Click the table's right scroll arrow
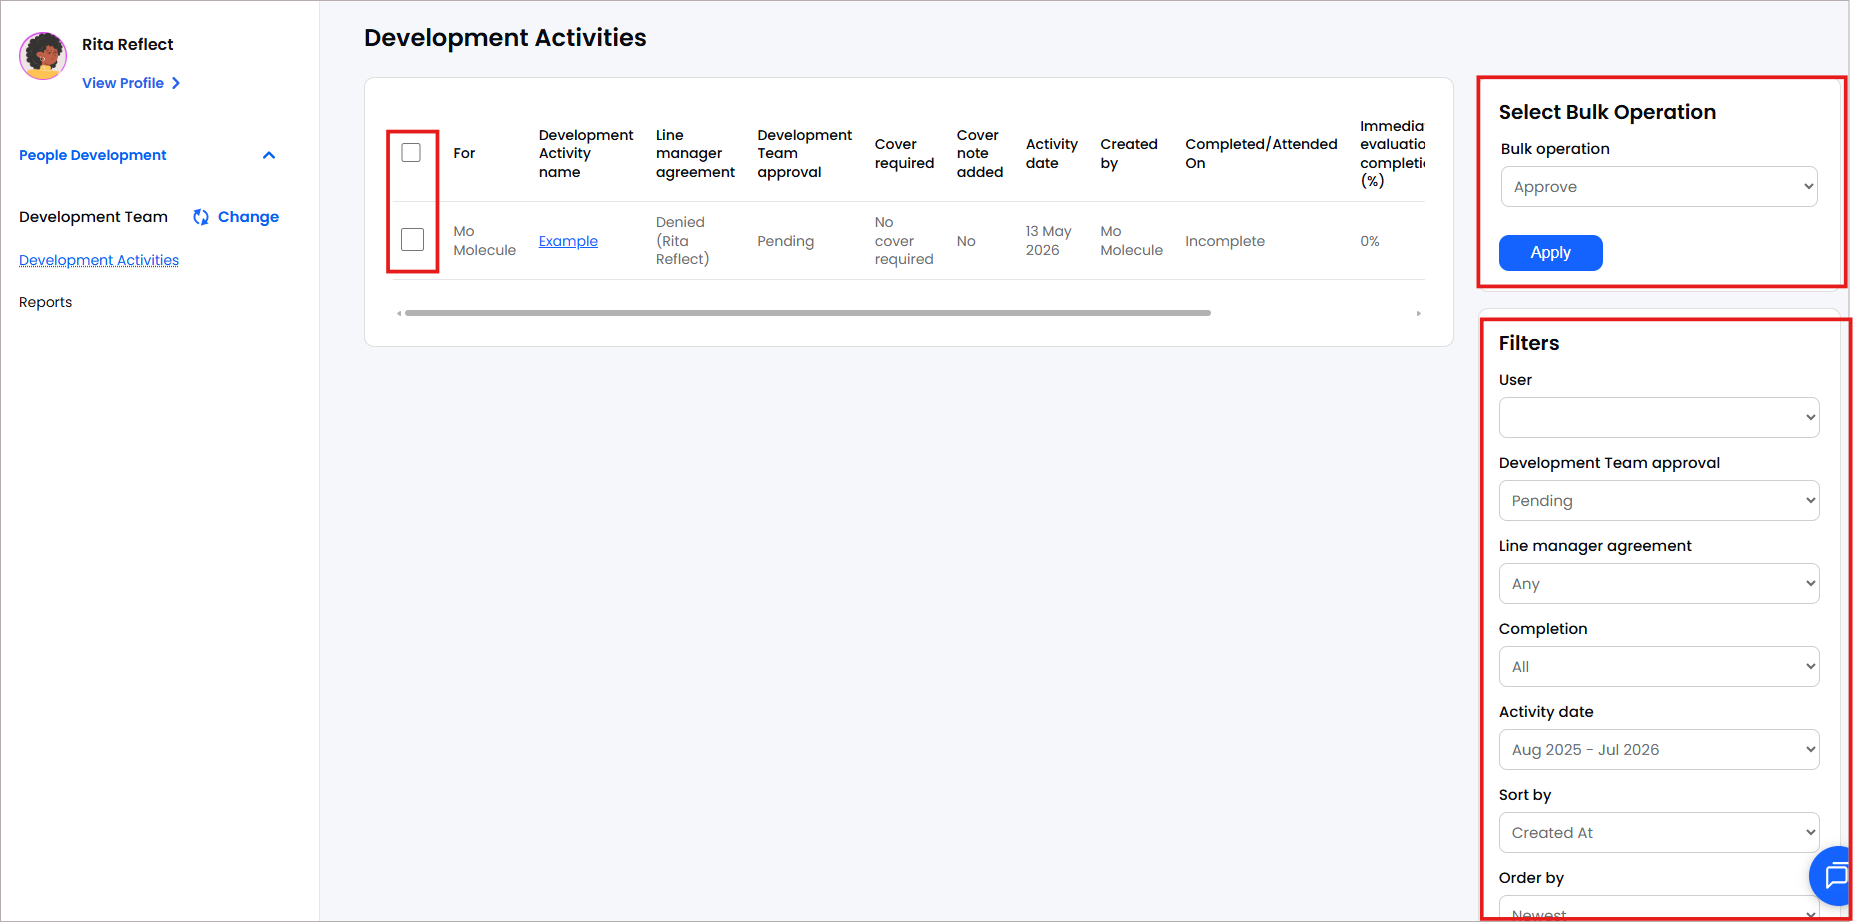This screenshot has height=922, width=1853. pyautogui.click(x=1418, y=313)
